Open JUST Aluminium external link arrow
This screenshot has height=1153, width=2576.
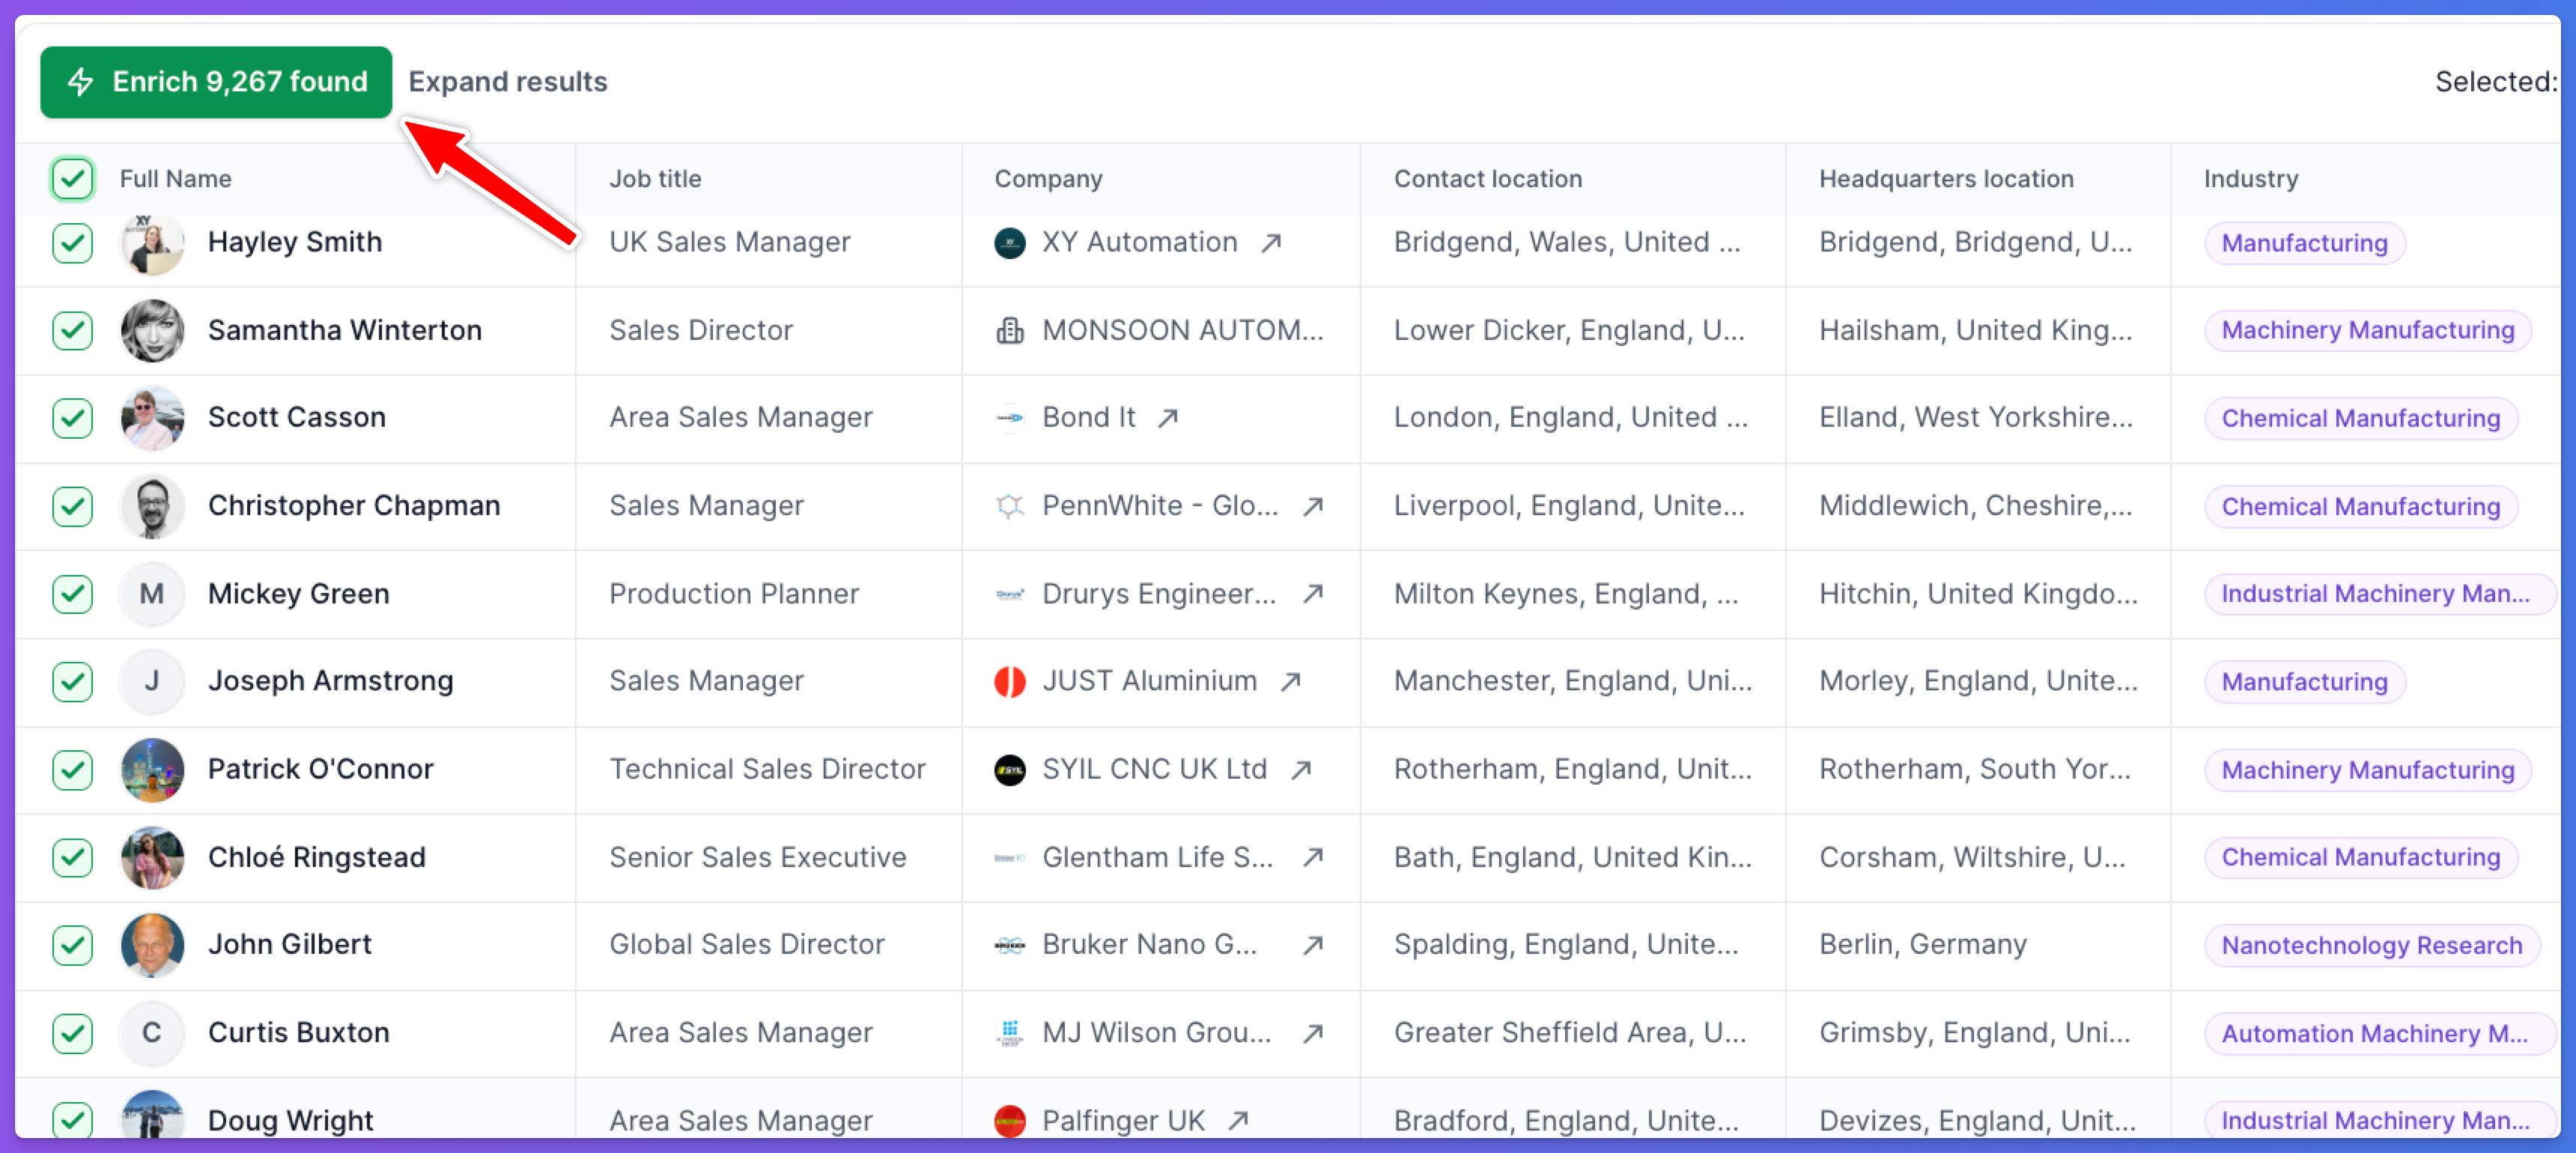[1291, 681]
